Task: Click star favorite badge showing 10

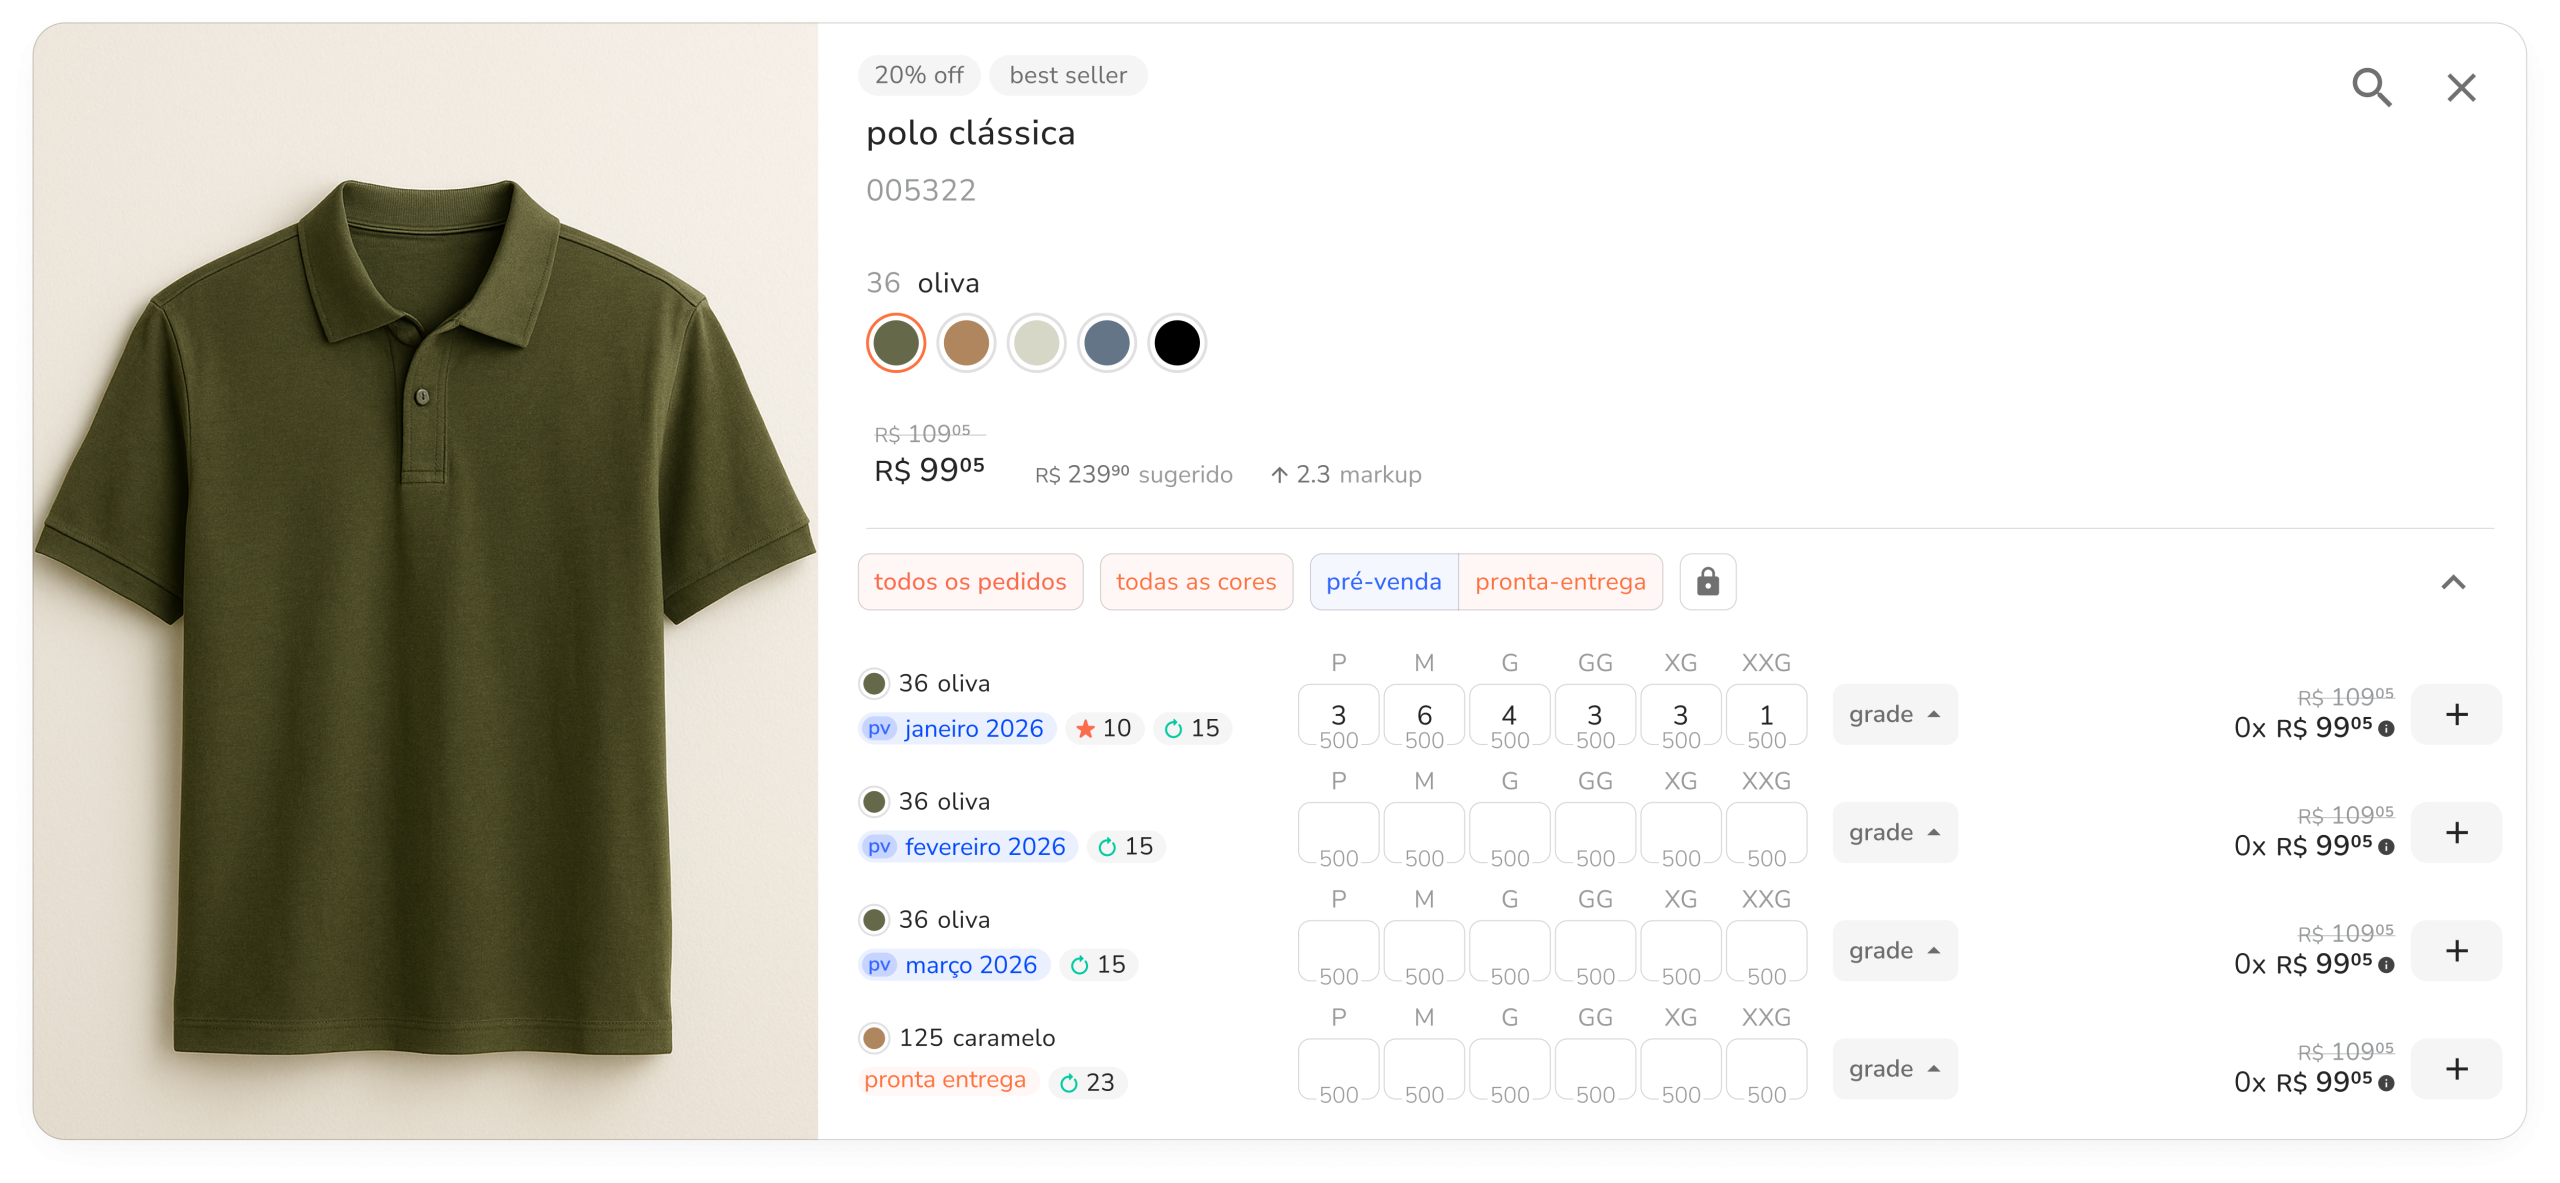Action: click(1104, 729)
